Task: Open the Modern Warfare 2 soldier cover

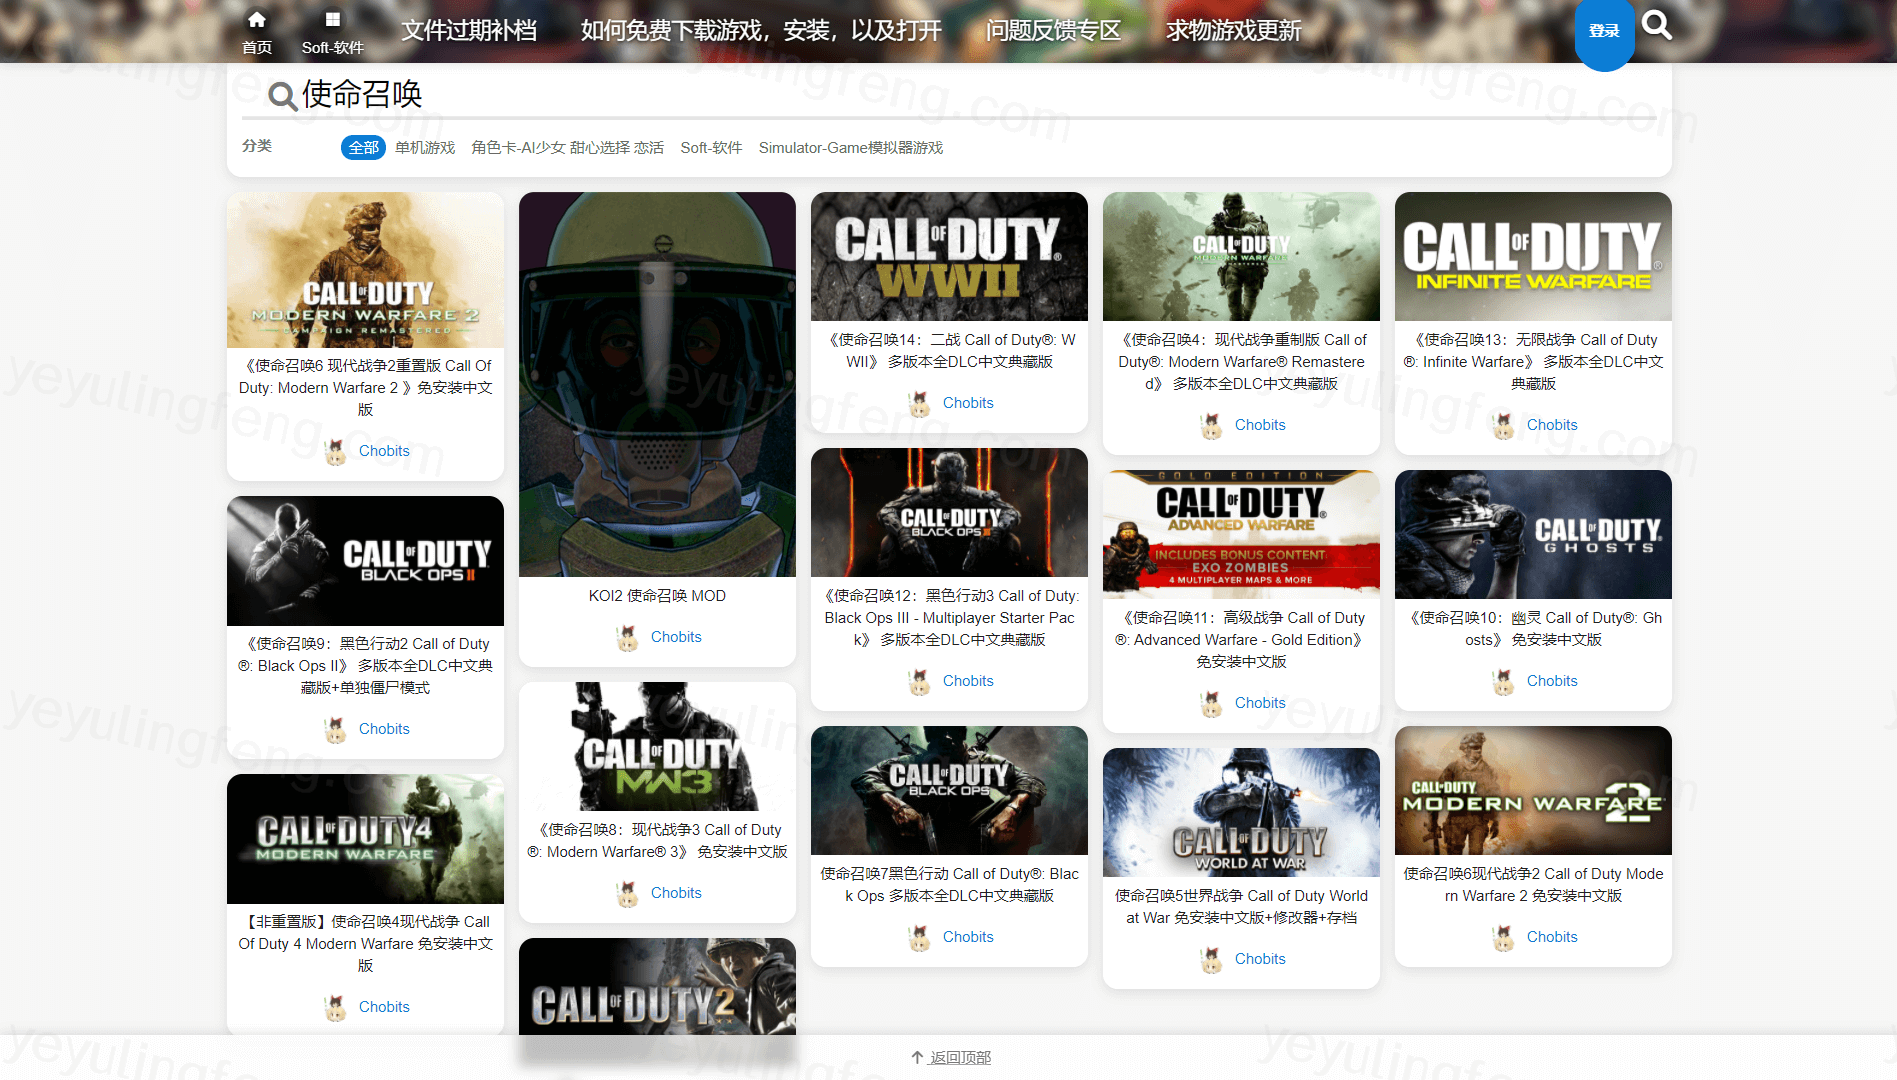Action: point(1534,791)
